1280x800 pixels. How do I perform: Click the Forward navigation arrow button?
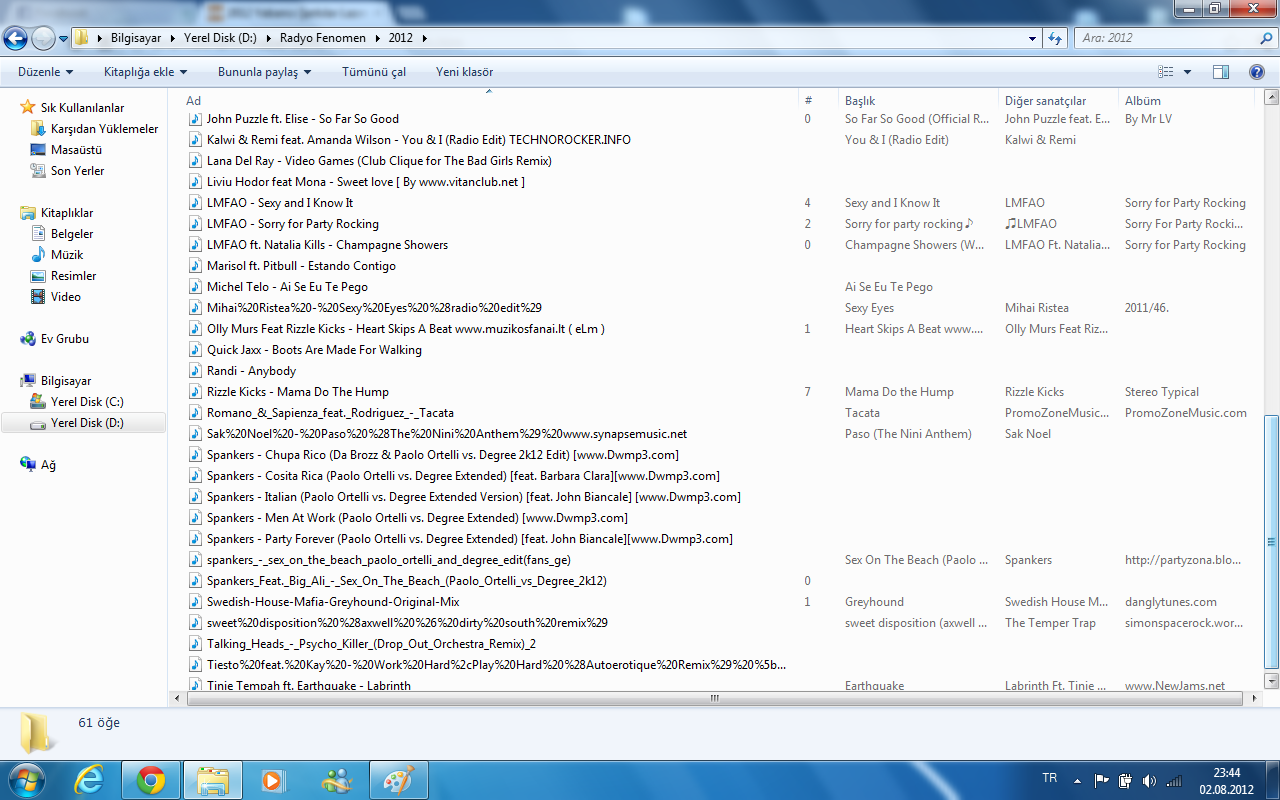(x=43, y=38)
